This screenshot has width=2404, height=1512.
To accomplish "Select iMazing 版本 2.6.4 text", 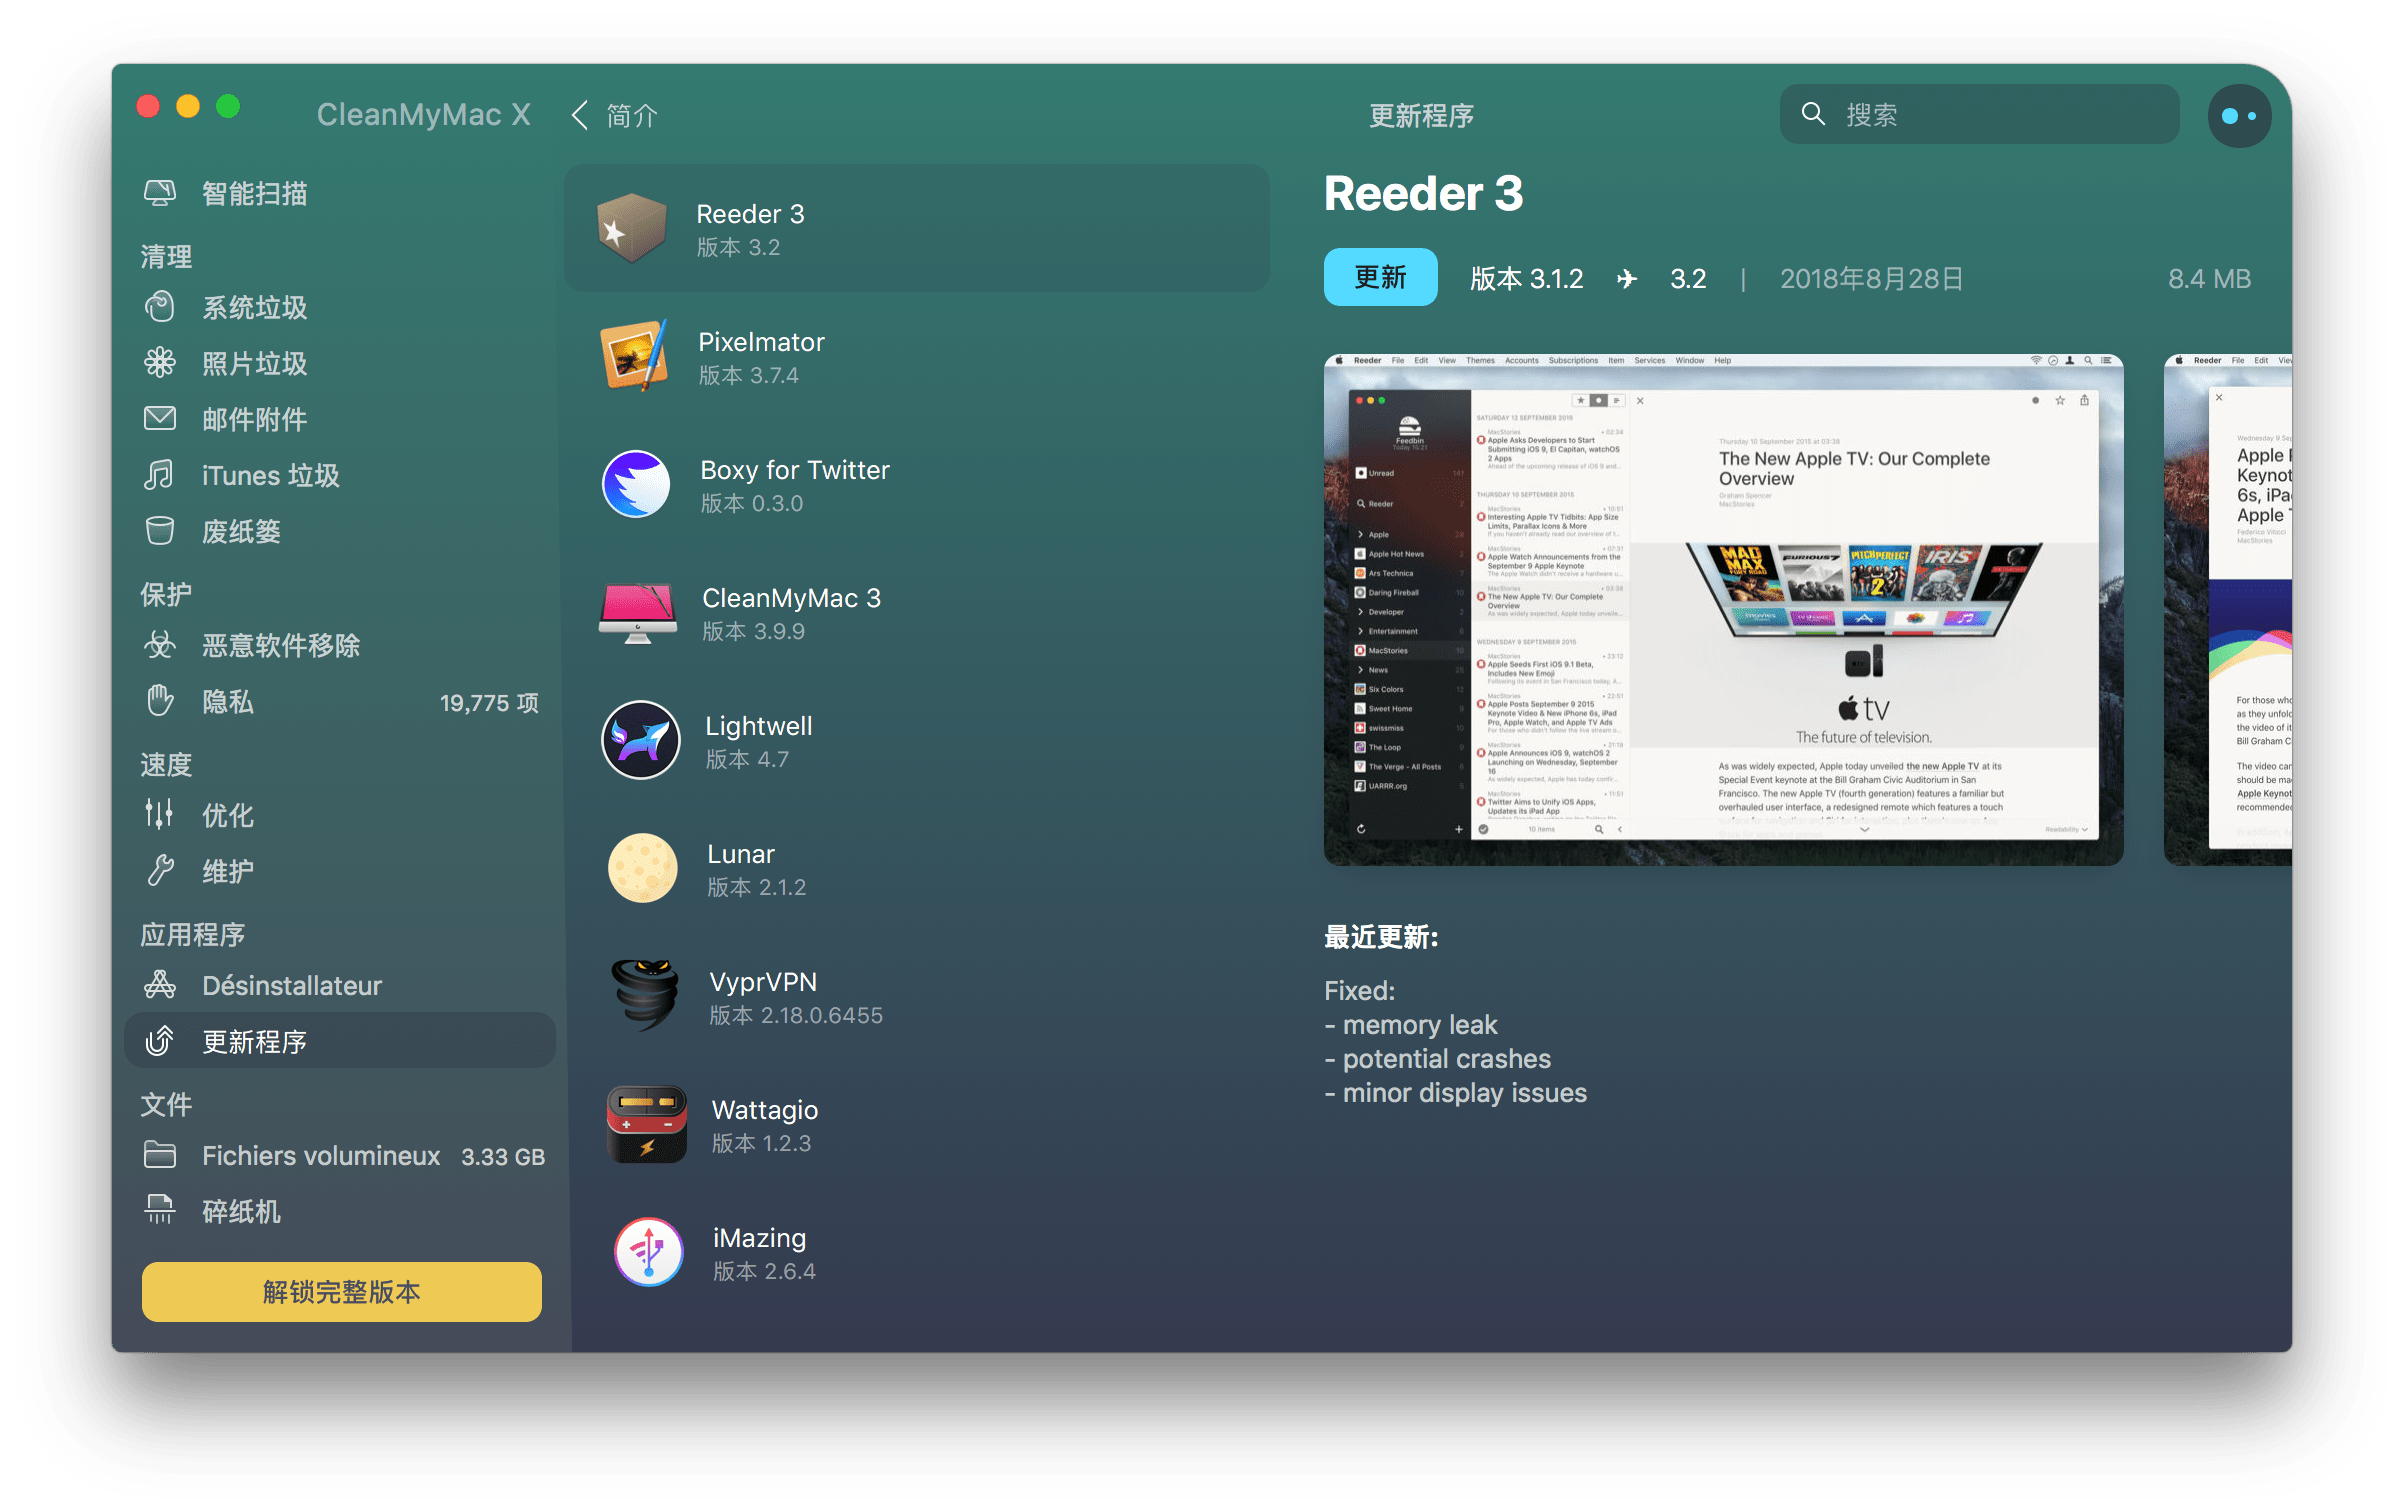I will [x=765, y=1271].
